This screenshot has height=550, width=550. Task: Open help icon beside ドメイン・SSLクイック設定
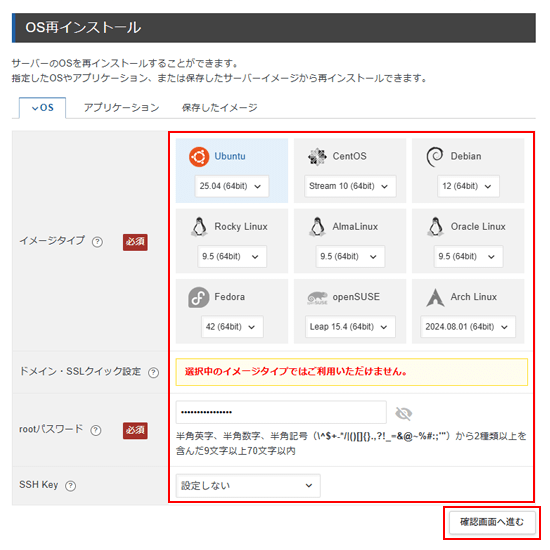(153, 372)
